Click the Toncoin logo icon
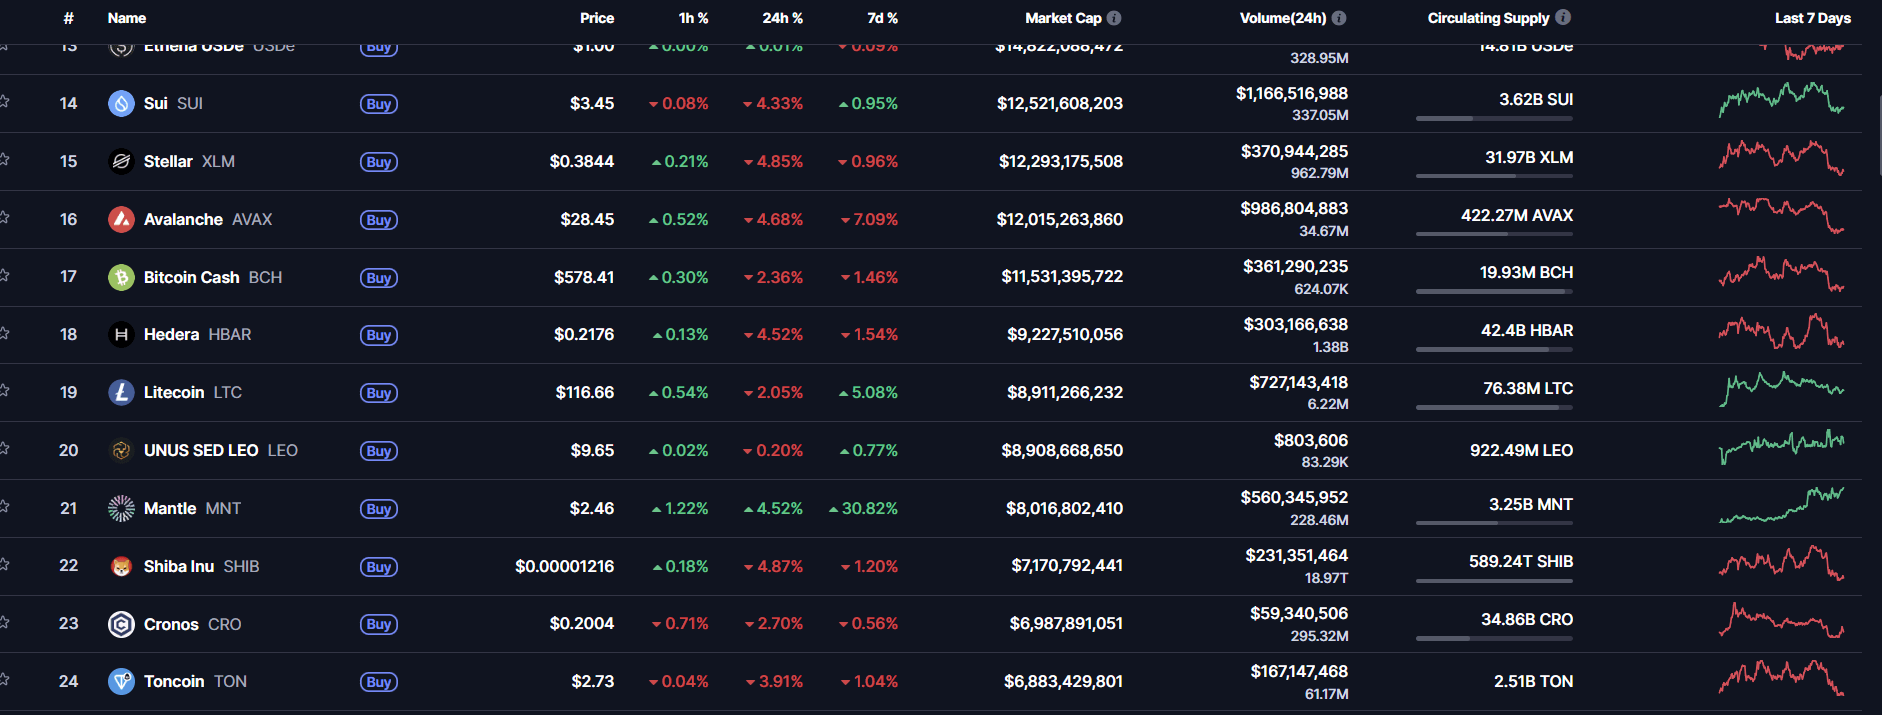Image resolution: width=1882 pixels, height=715 pixels. tap(121, 681)
